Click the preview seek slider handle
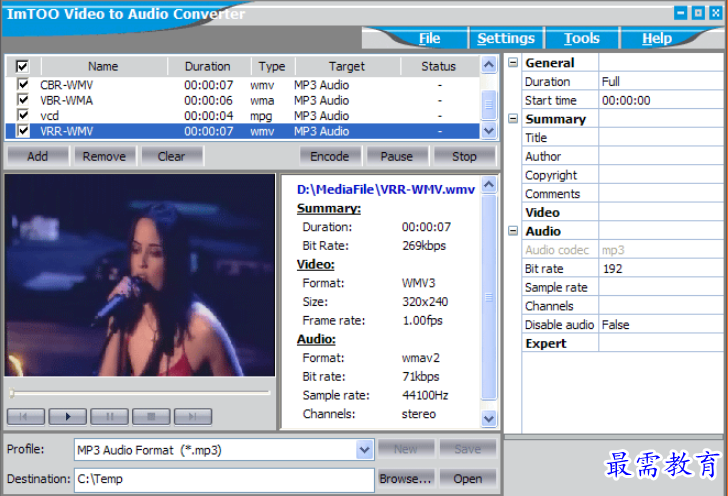Viewport: 728px width, 496px height. [x=12, y=393]
